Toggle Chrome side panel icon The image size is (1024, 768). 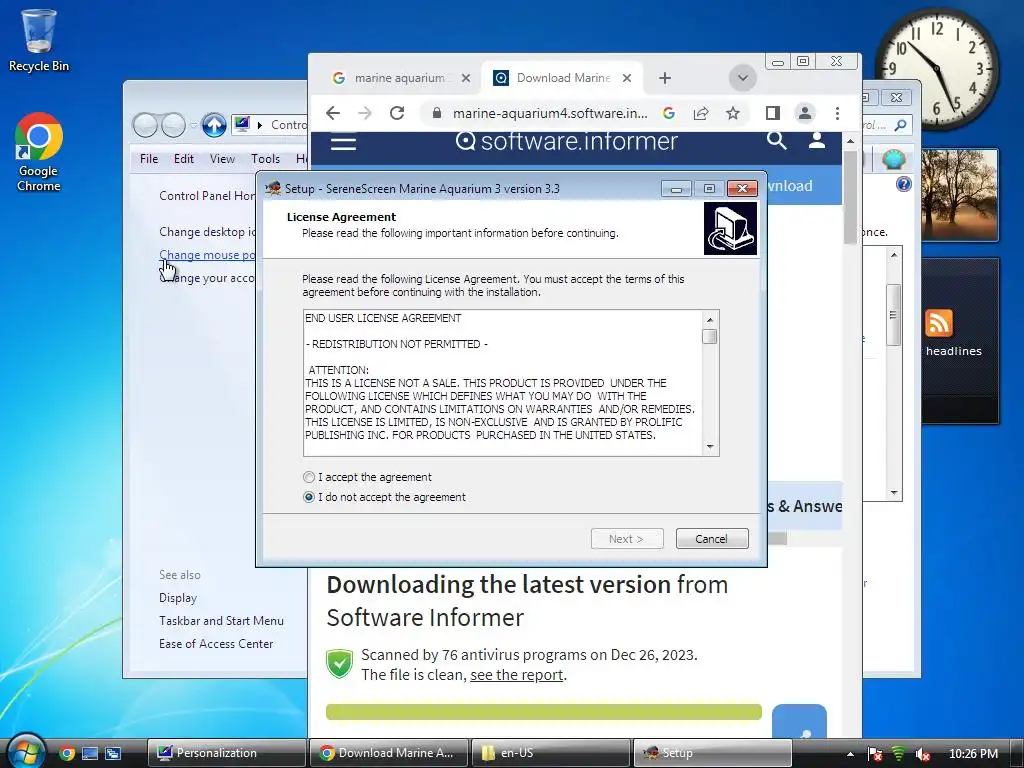point(773,113)
